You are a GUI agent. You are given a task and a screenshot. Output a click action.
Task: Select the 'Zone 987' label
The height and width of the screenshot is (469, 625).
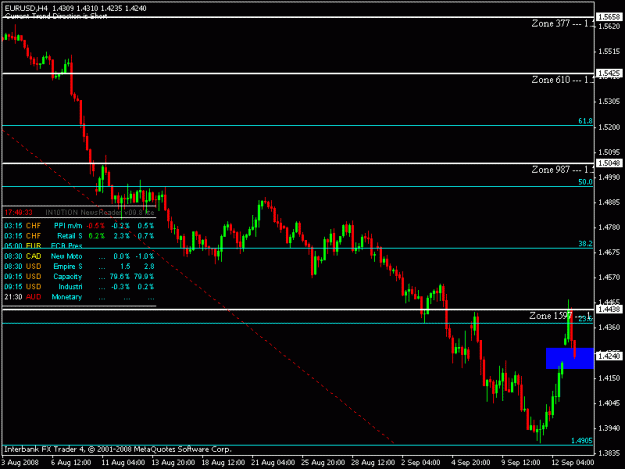click(x=562, y=170)
